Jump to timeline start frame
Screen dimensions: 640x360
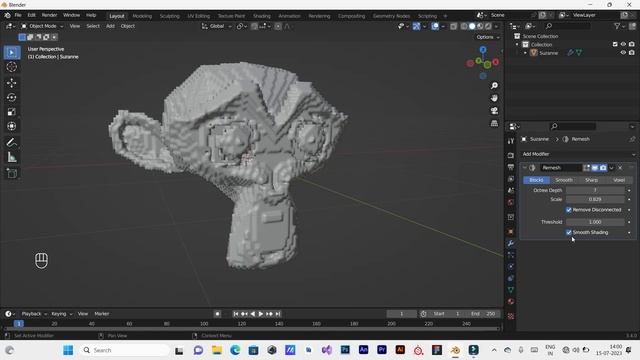236,314
